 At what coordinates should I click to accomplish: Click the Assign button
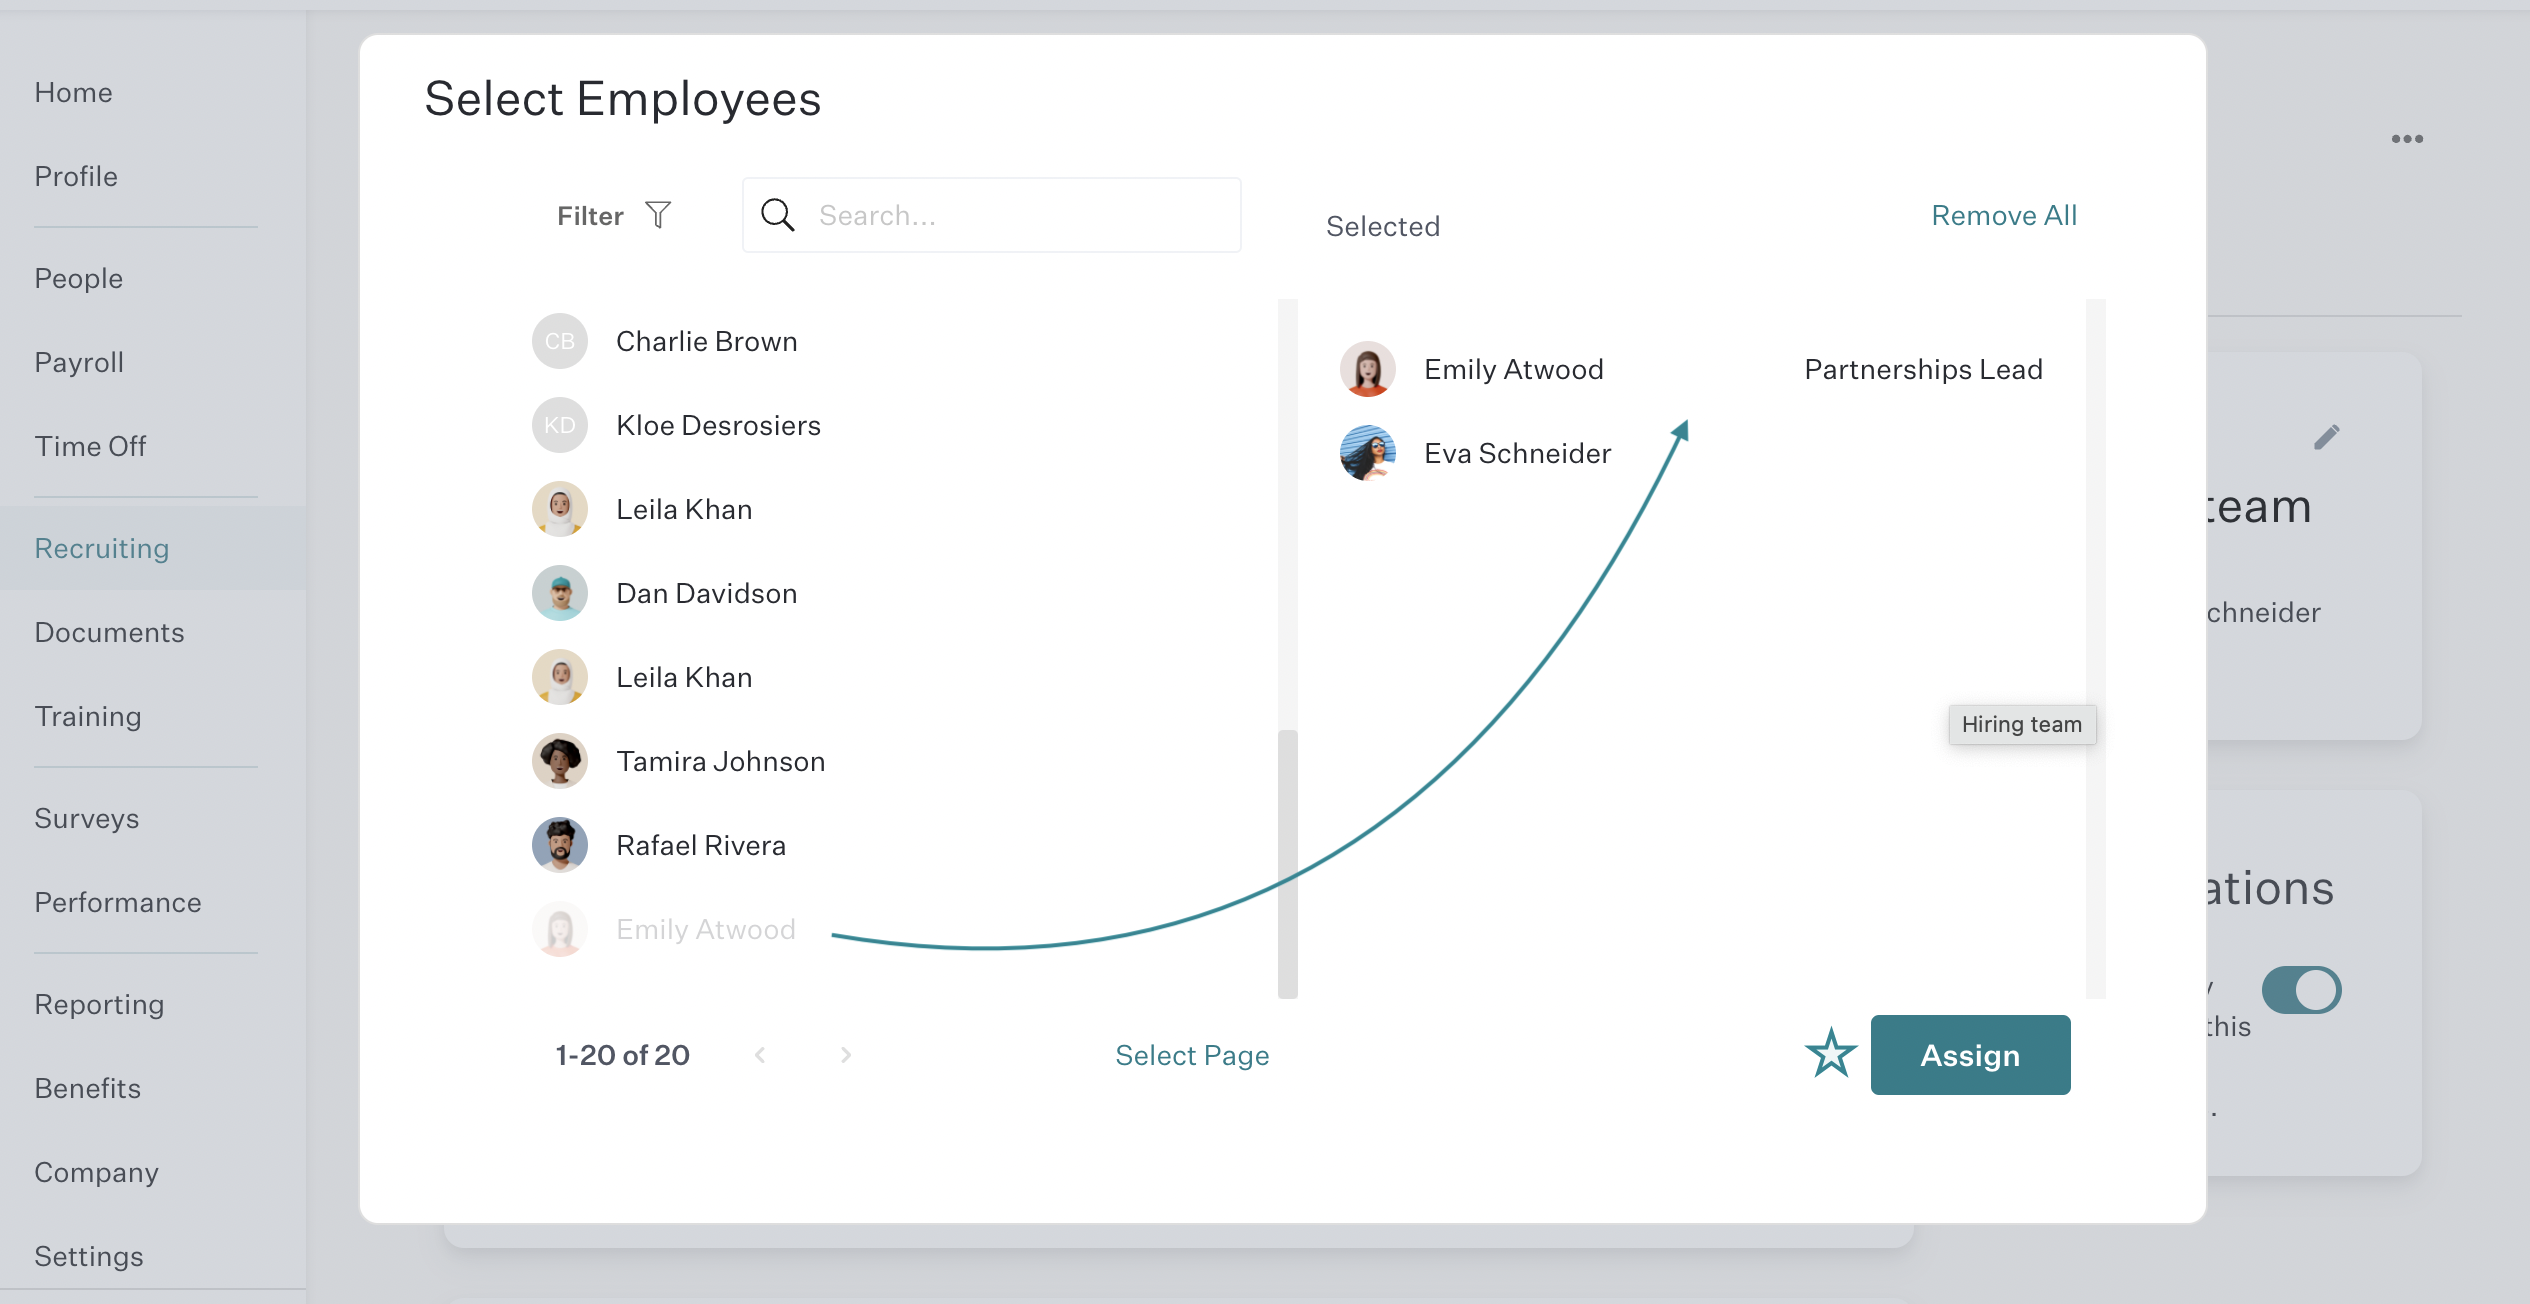coord(1970,1055)
